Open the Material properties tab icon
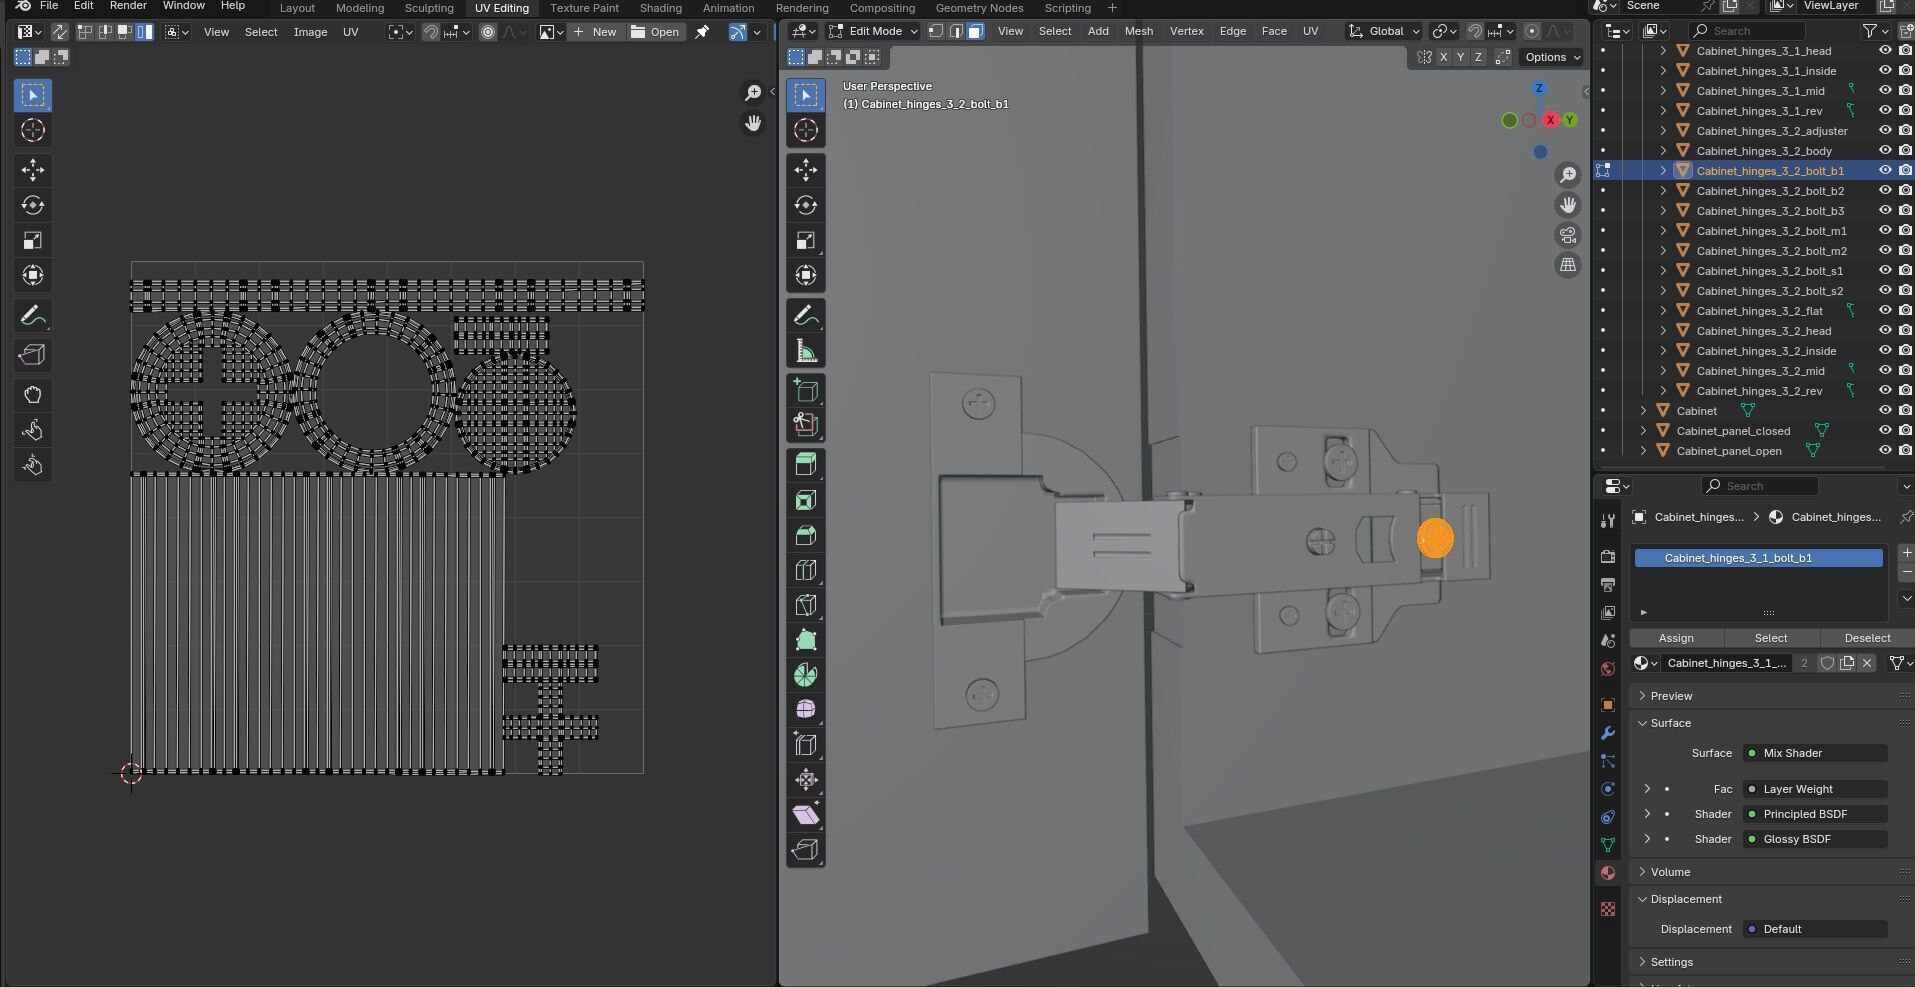 1608,873
